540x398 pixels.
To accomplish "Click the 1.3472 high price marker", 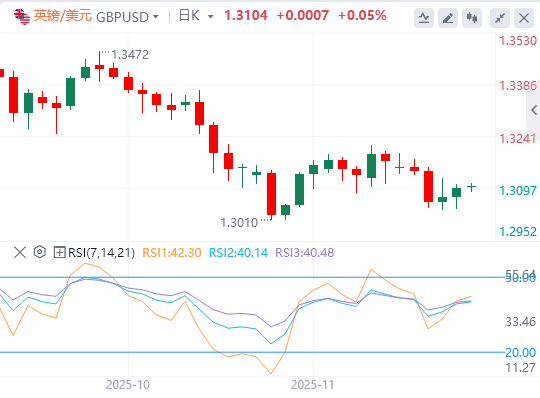I will [130, 55].
